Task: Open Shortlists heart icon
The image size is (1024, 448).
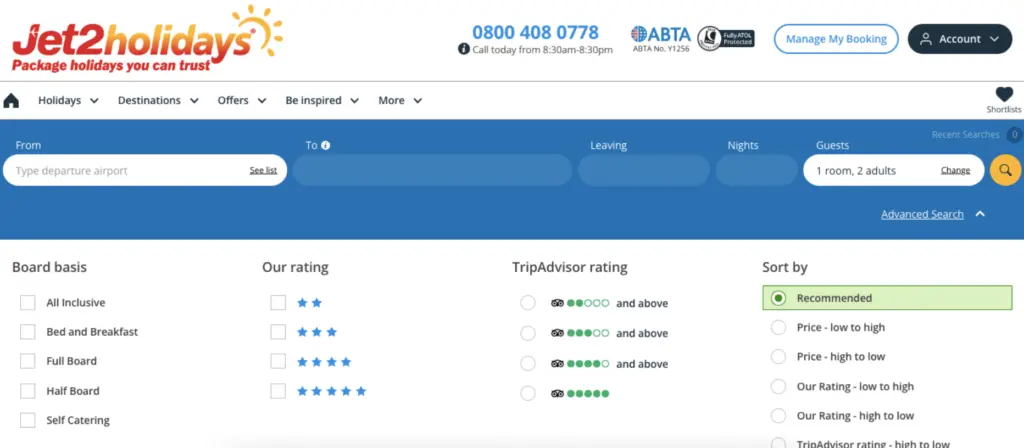Action: [1004, 95]
